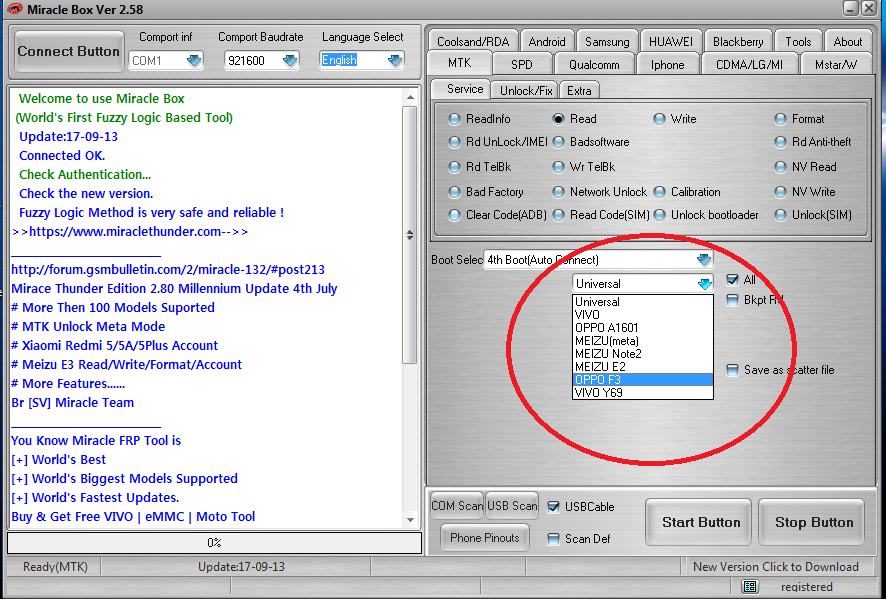The width and height of the screenshot is (886, 599).
Task: Click New Version Click to Download
Action: [776, 567]
